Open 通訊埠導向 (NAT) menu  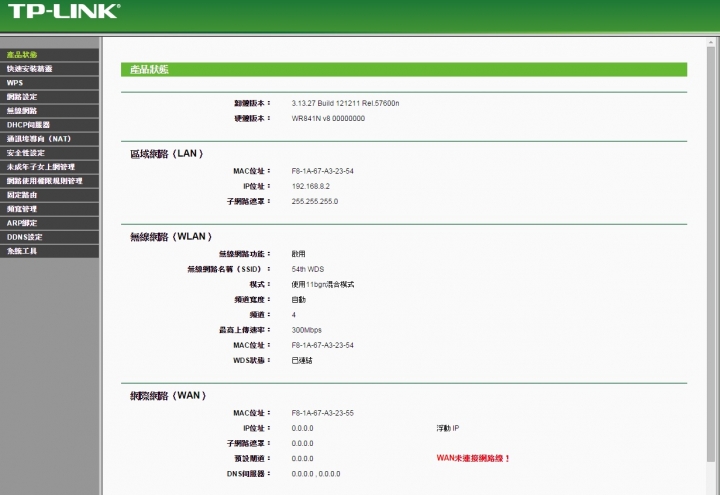[x=49, y=139]
